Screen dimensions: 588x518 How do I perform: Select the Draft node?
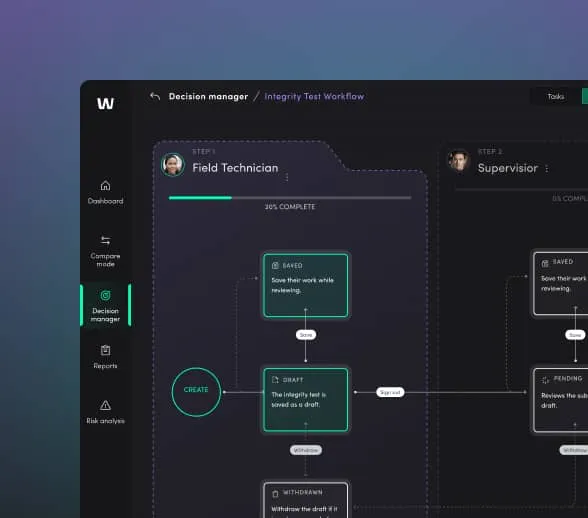306,400
